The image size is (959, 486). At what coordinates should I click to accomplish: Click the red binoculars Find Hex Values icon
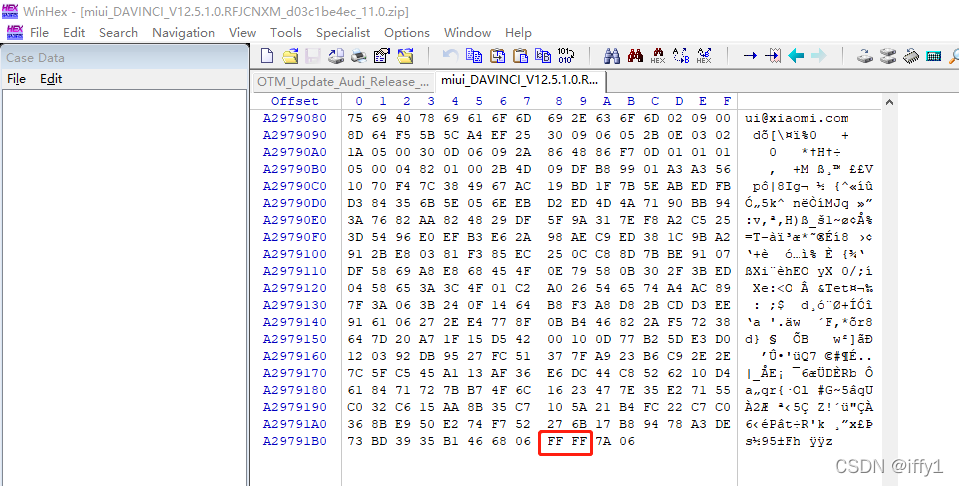(635, 56)
